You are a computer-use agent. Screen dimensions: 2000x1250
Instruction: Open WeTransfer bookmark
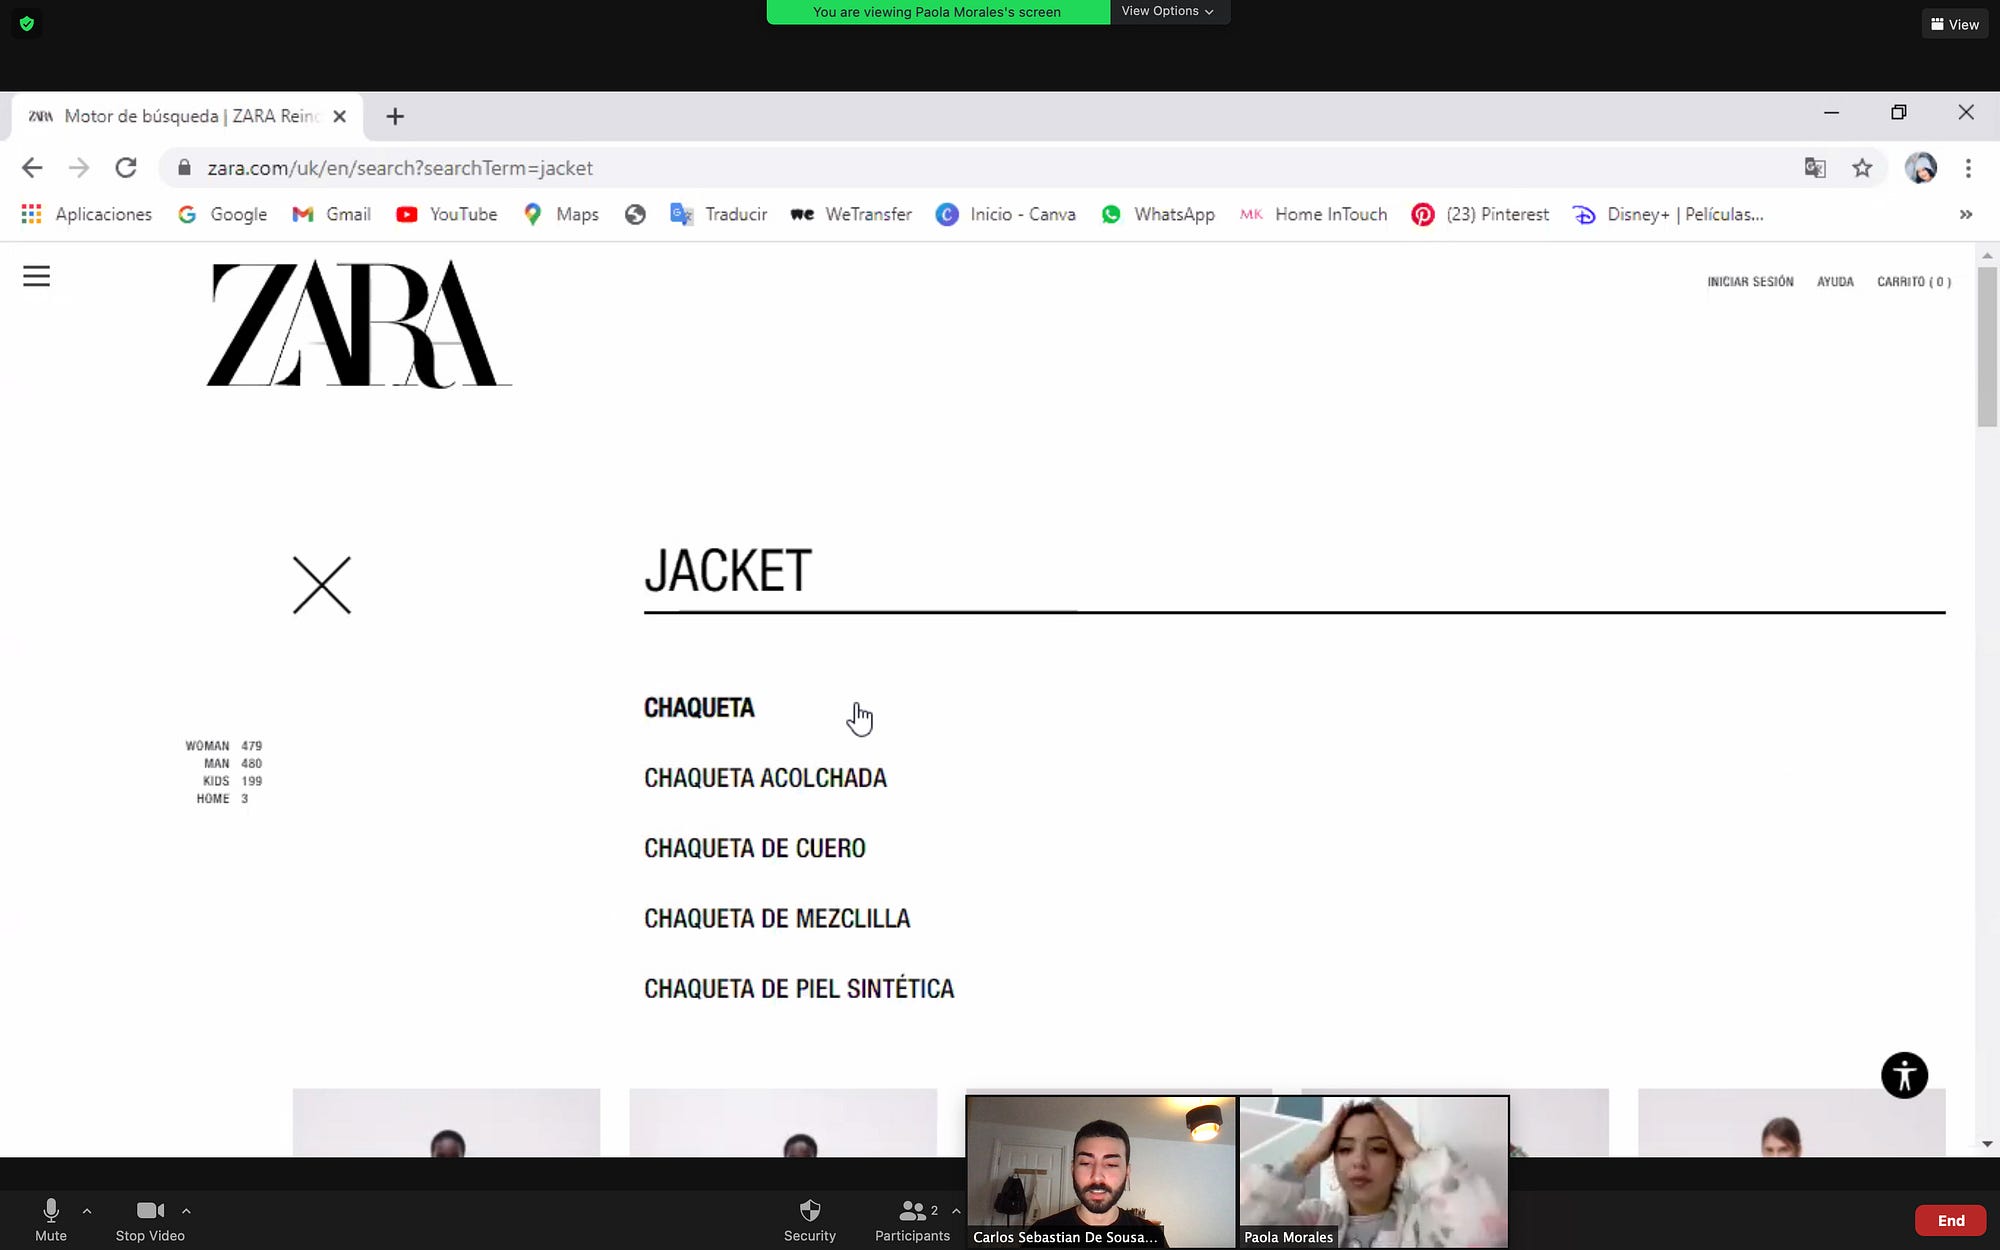[x=851, y=214]
